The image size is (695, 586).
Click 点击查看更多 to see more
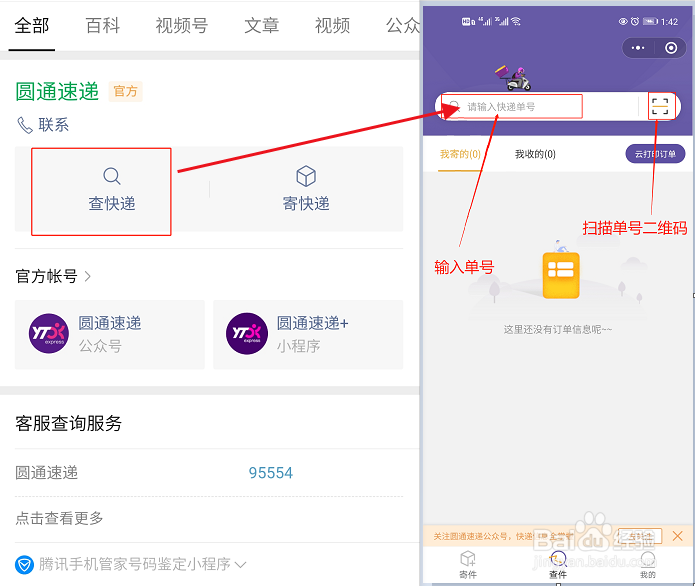coord(59,518)
